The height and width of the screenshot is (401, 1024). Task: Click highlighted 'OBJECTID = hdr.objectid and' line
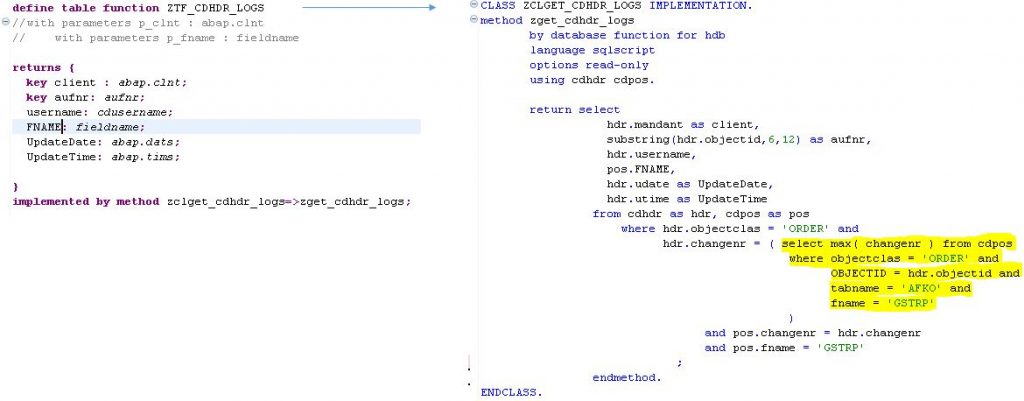coord(925,273)
